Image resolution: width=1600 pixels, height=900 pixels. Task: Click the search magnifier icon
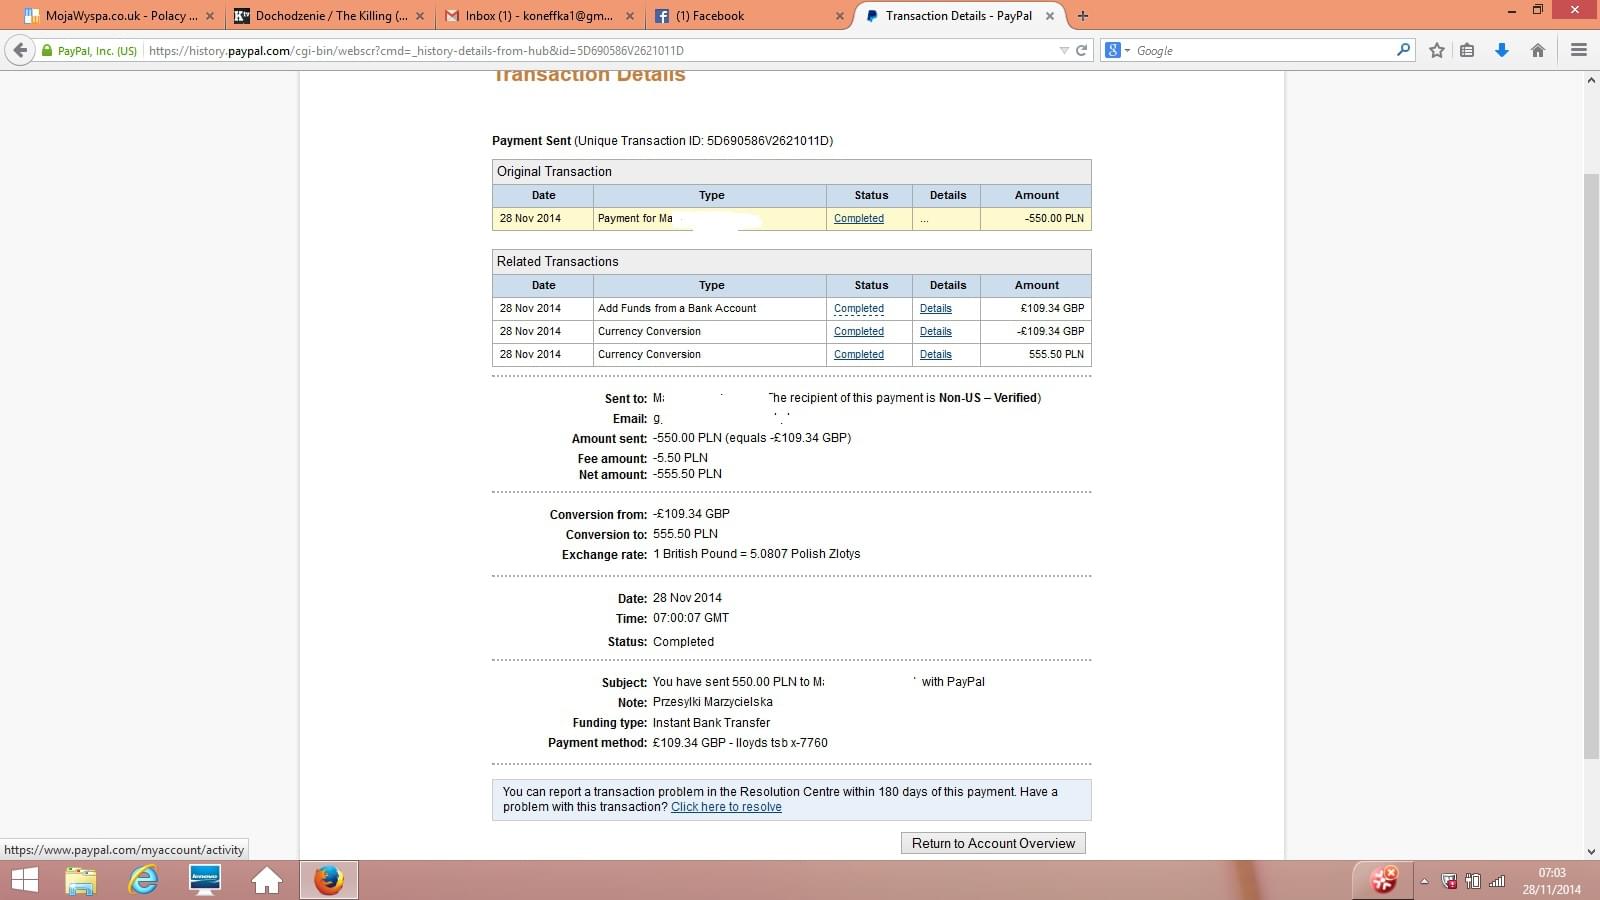[x=1403, y=50]
